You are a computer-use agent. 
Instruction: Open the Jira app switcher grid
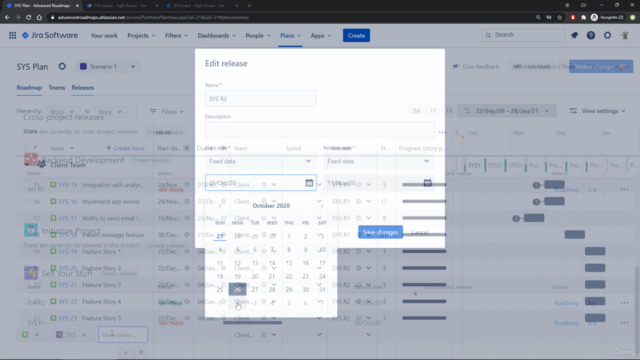pos(13,36)
